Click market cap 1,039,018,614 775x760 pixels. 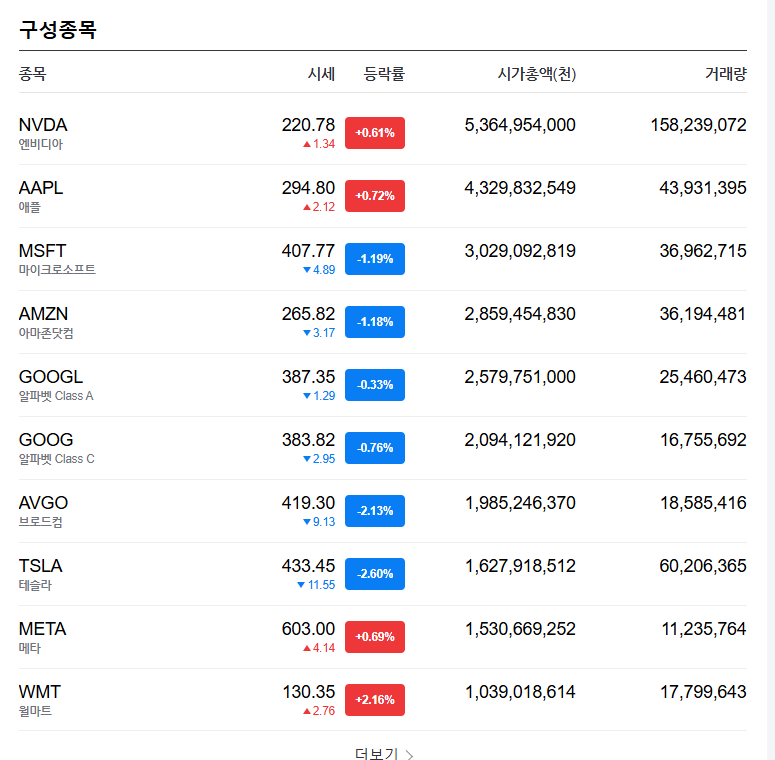(x=520, y=692)
